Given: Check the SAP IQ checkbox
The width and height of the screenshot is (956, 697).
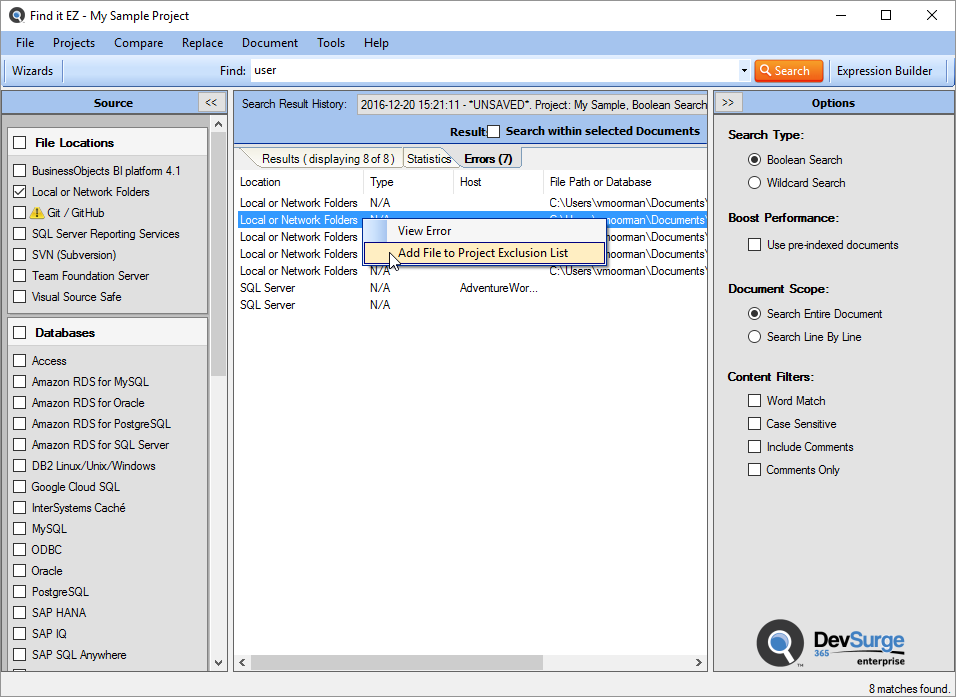Looking at the screenshot, I should click(20, 634).
